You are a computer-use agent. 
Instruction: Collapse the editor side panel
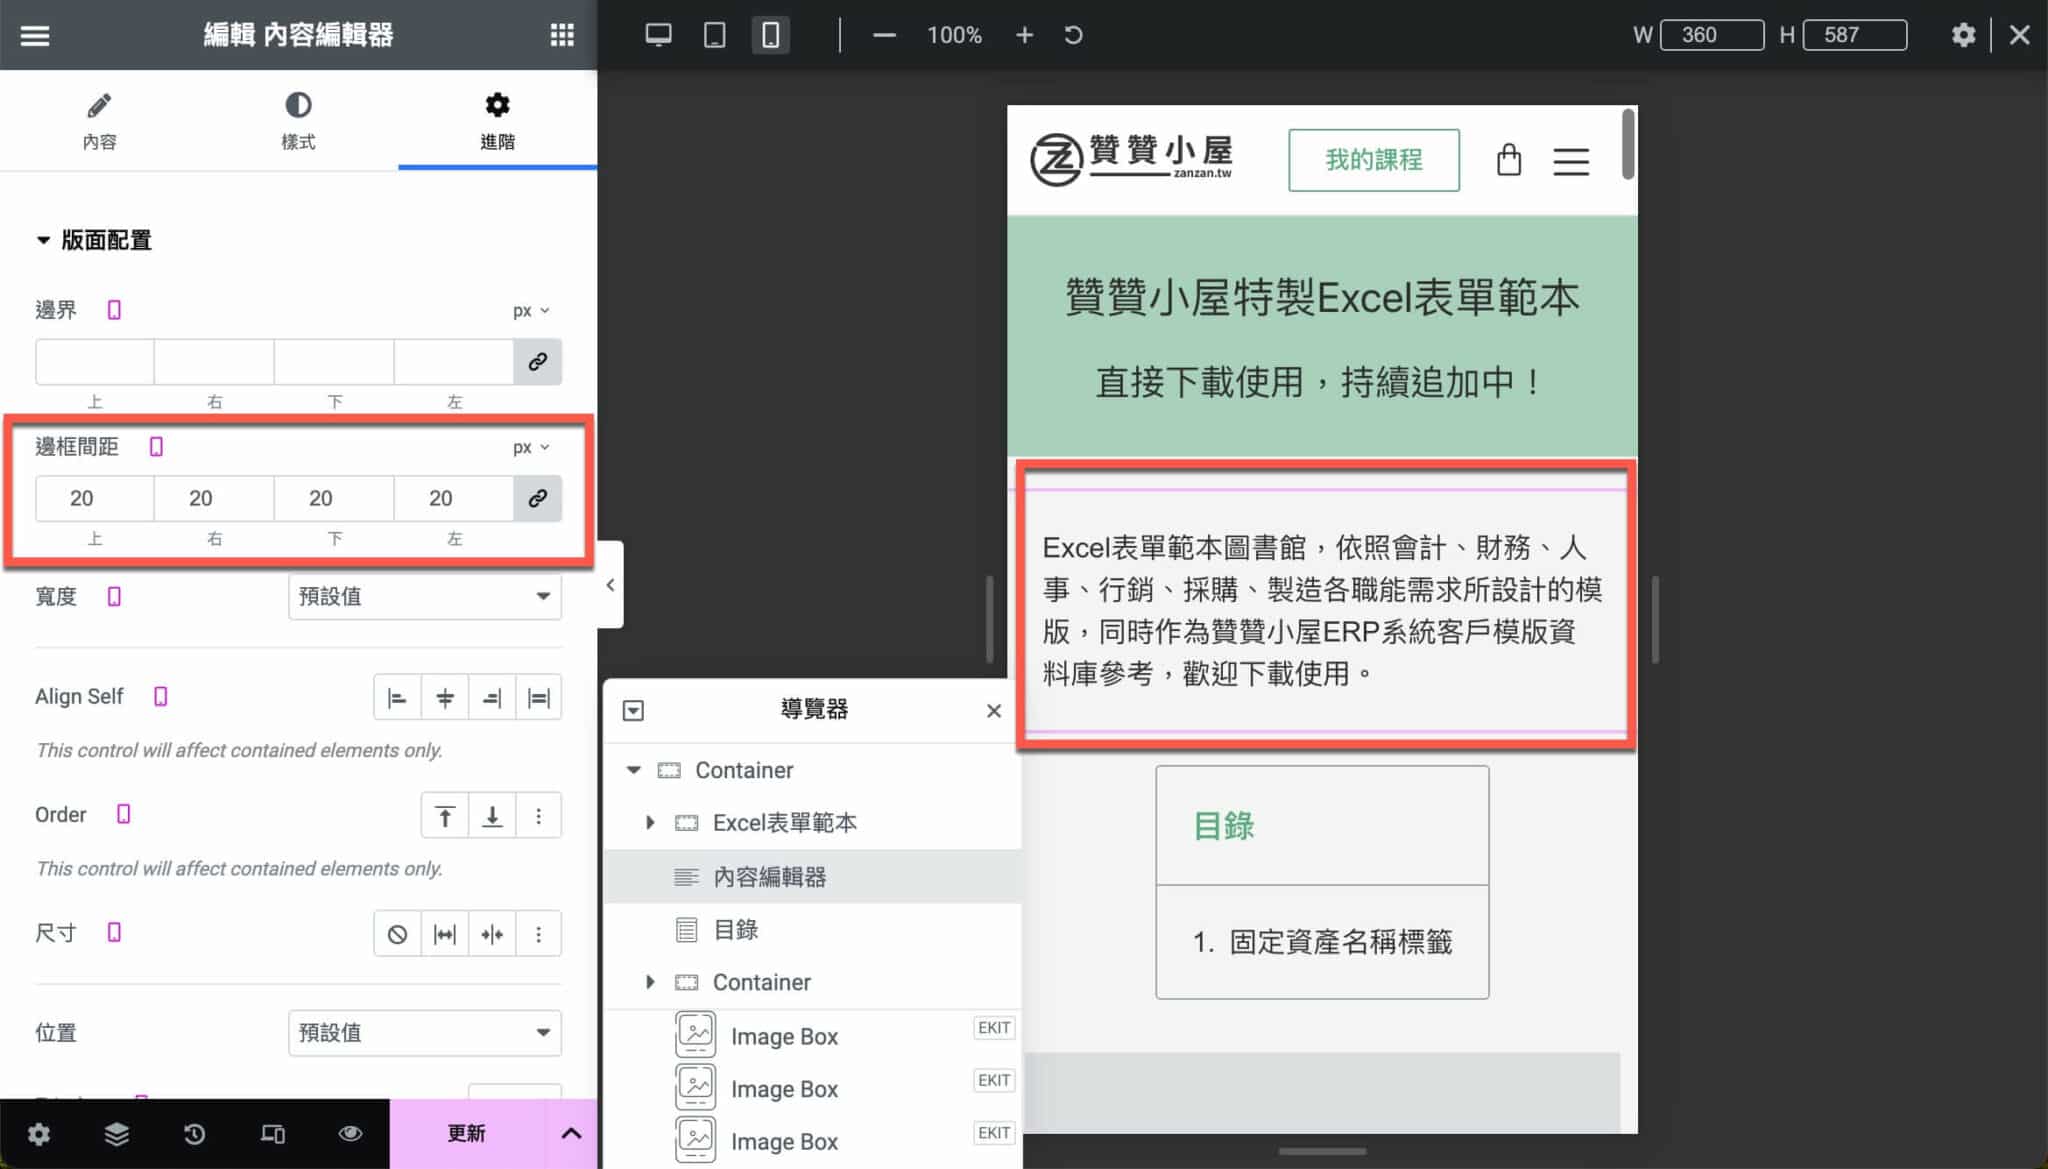point(610,585)
